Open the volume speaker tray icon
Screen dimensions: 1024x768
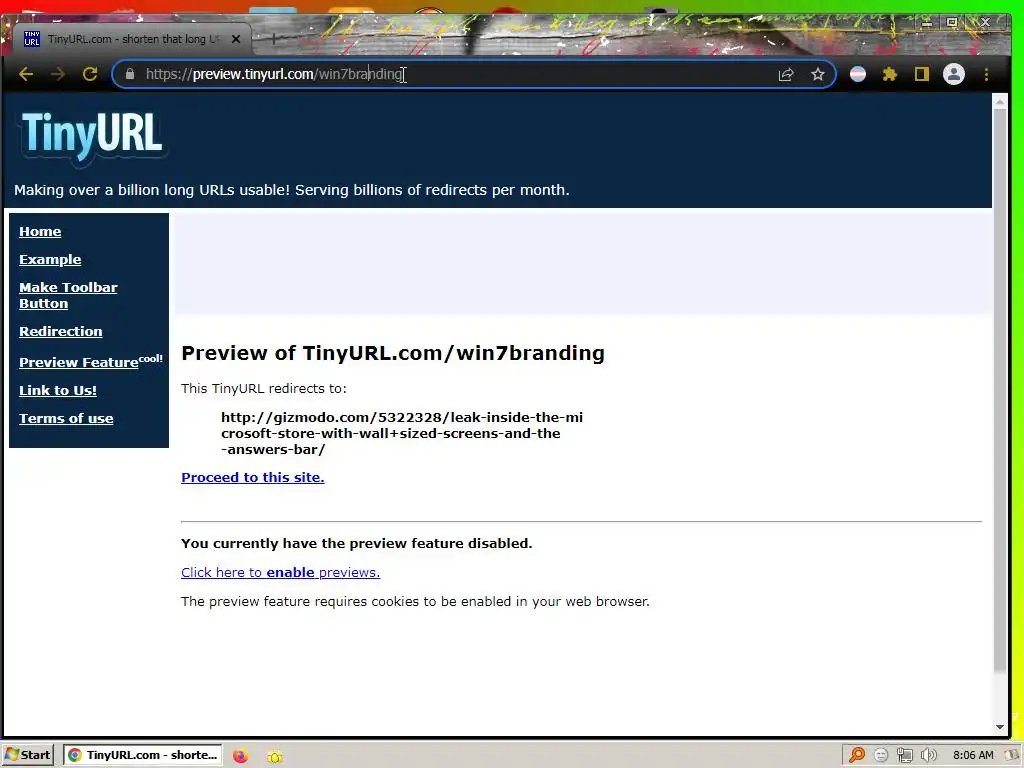[x=929, y=756]
